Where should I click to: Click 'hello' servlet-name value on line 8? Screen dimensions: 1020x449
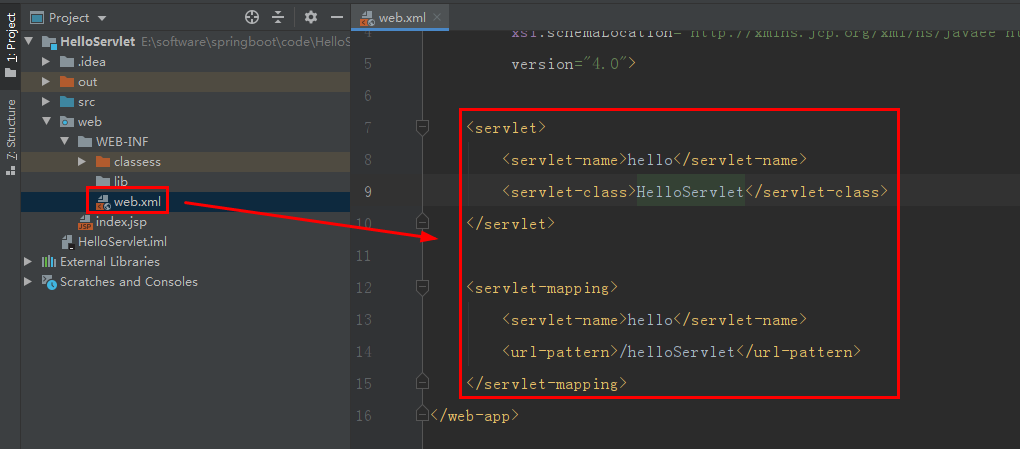650,160
